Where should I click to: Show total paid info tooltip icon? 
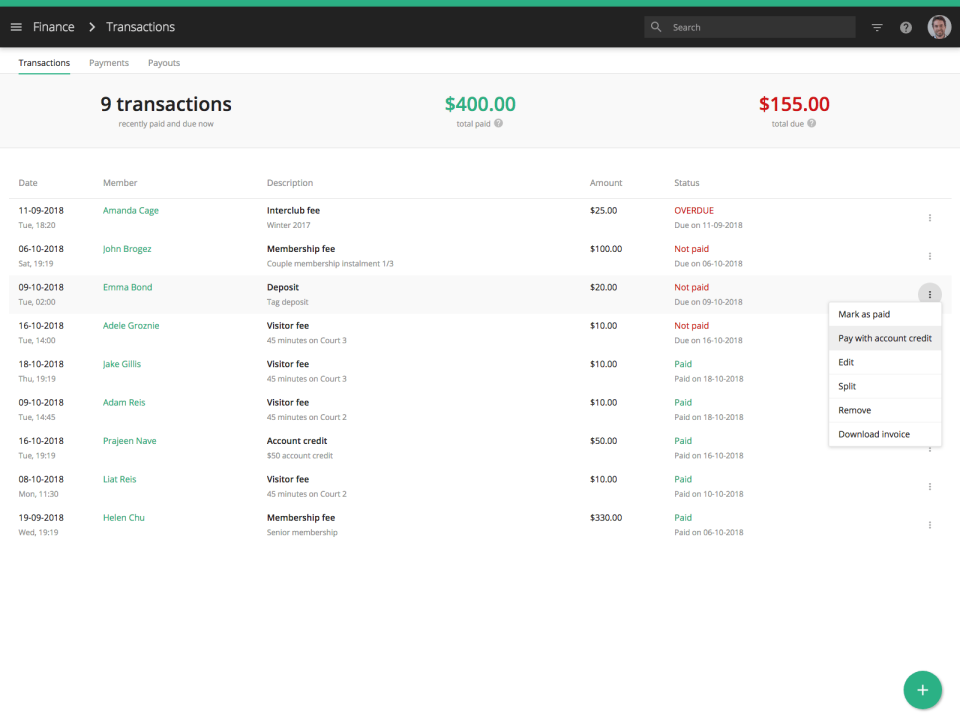tap(498, 123)
